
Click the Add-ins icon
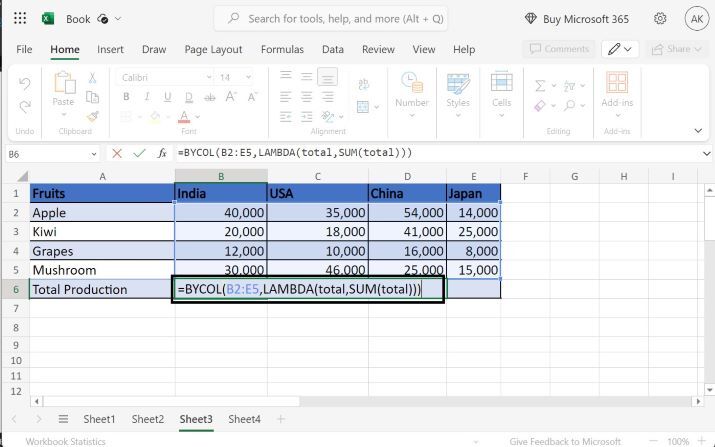click(x=617, y=83)
